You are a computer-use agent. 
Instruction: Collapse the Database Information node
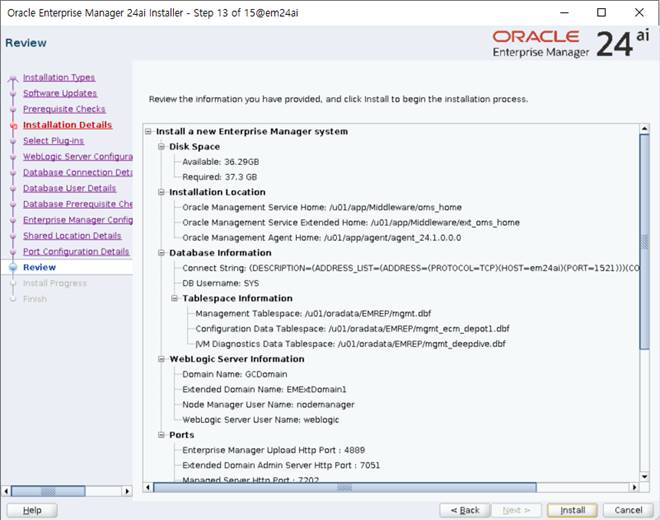coord(161,253)
